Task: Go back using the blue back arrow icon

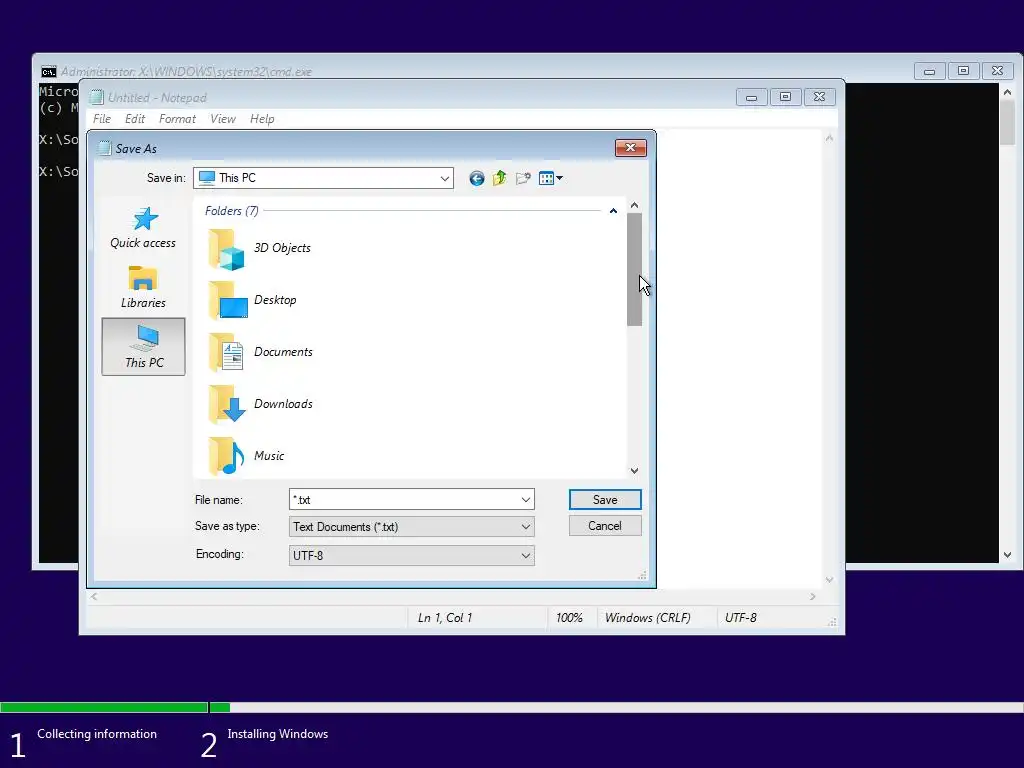Action: coord(477,178)
